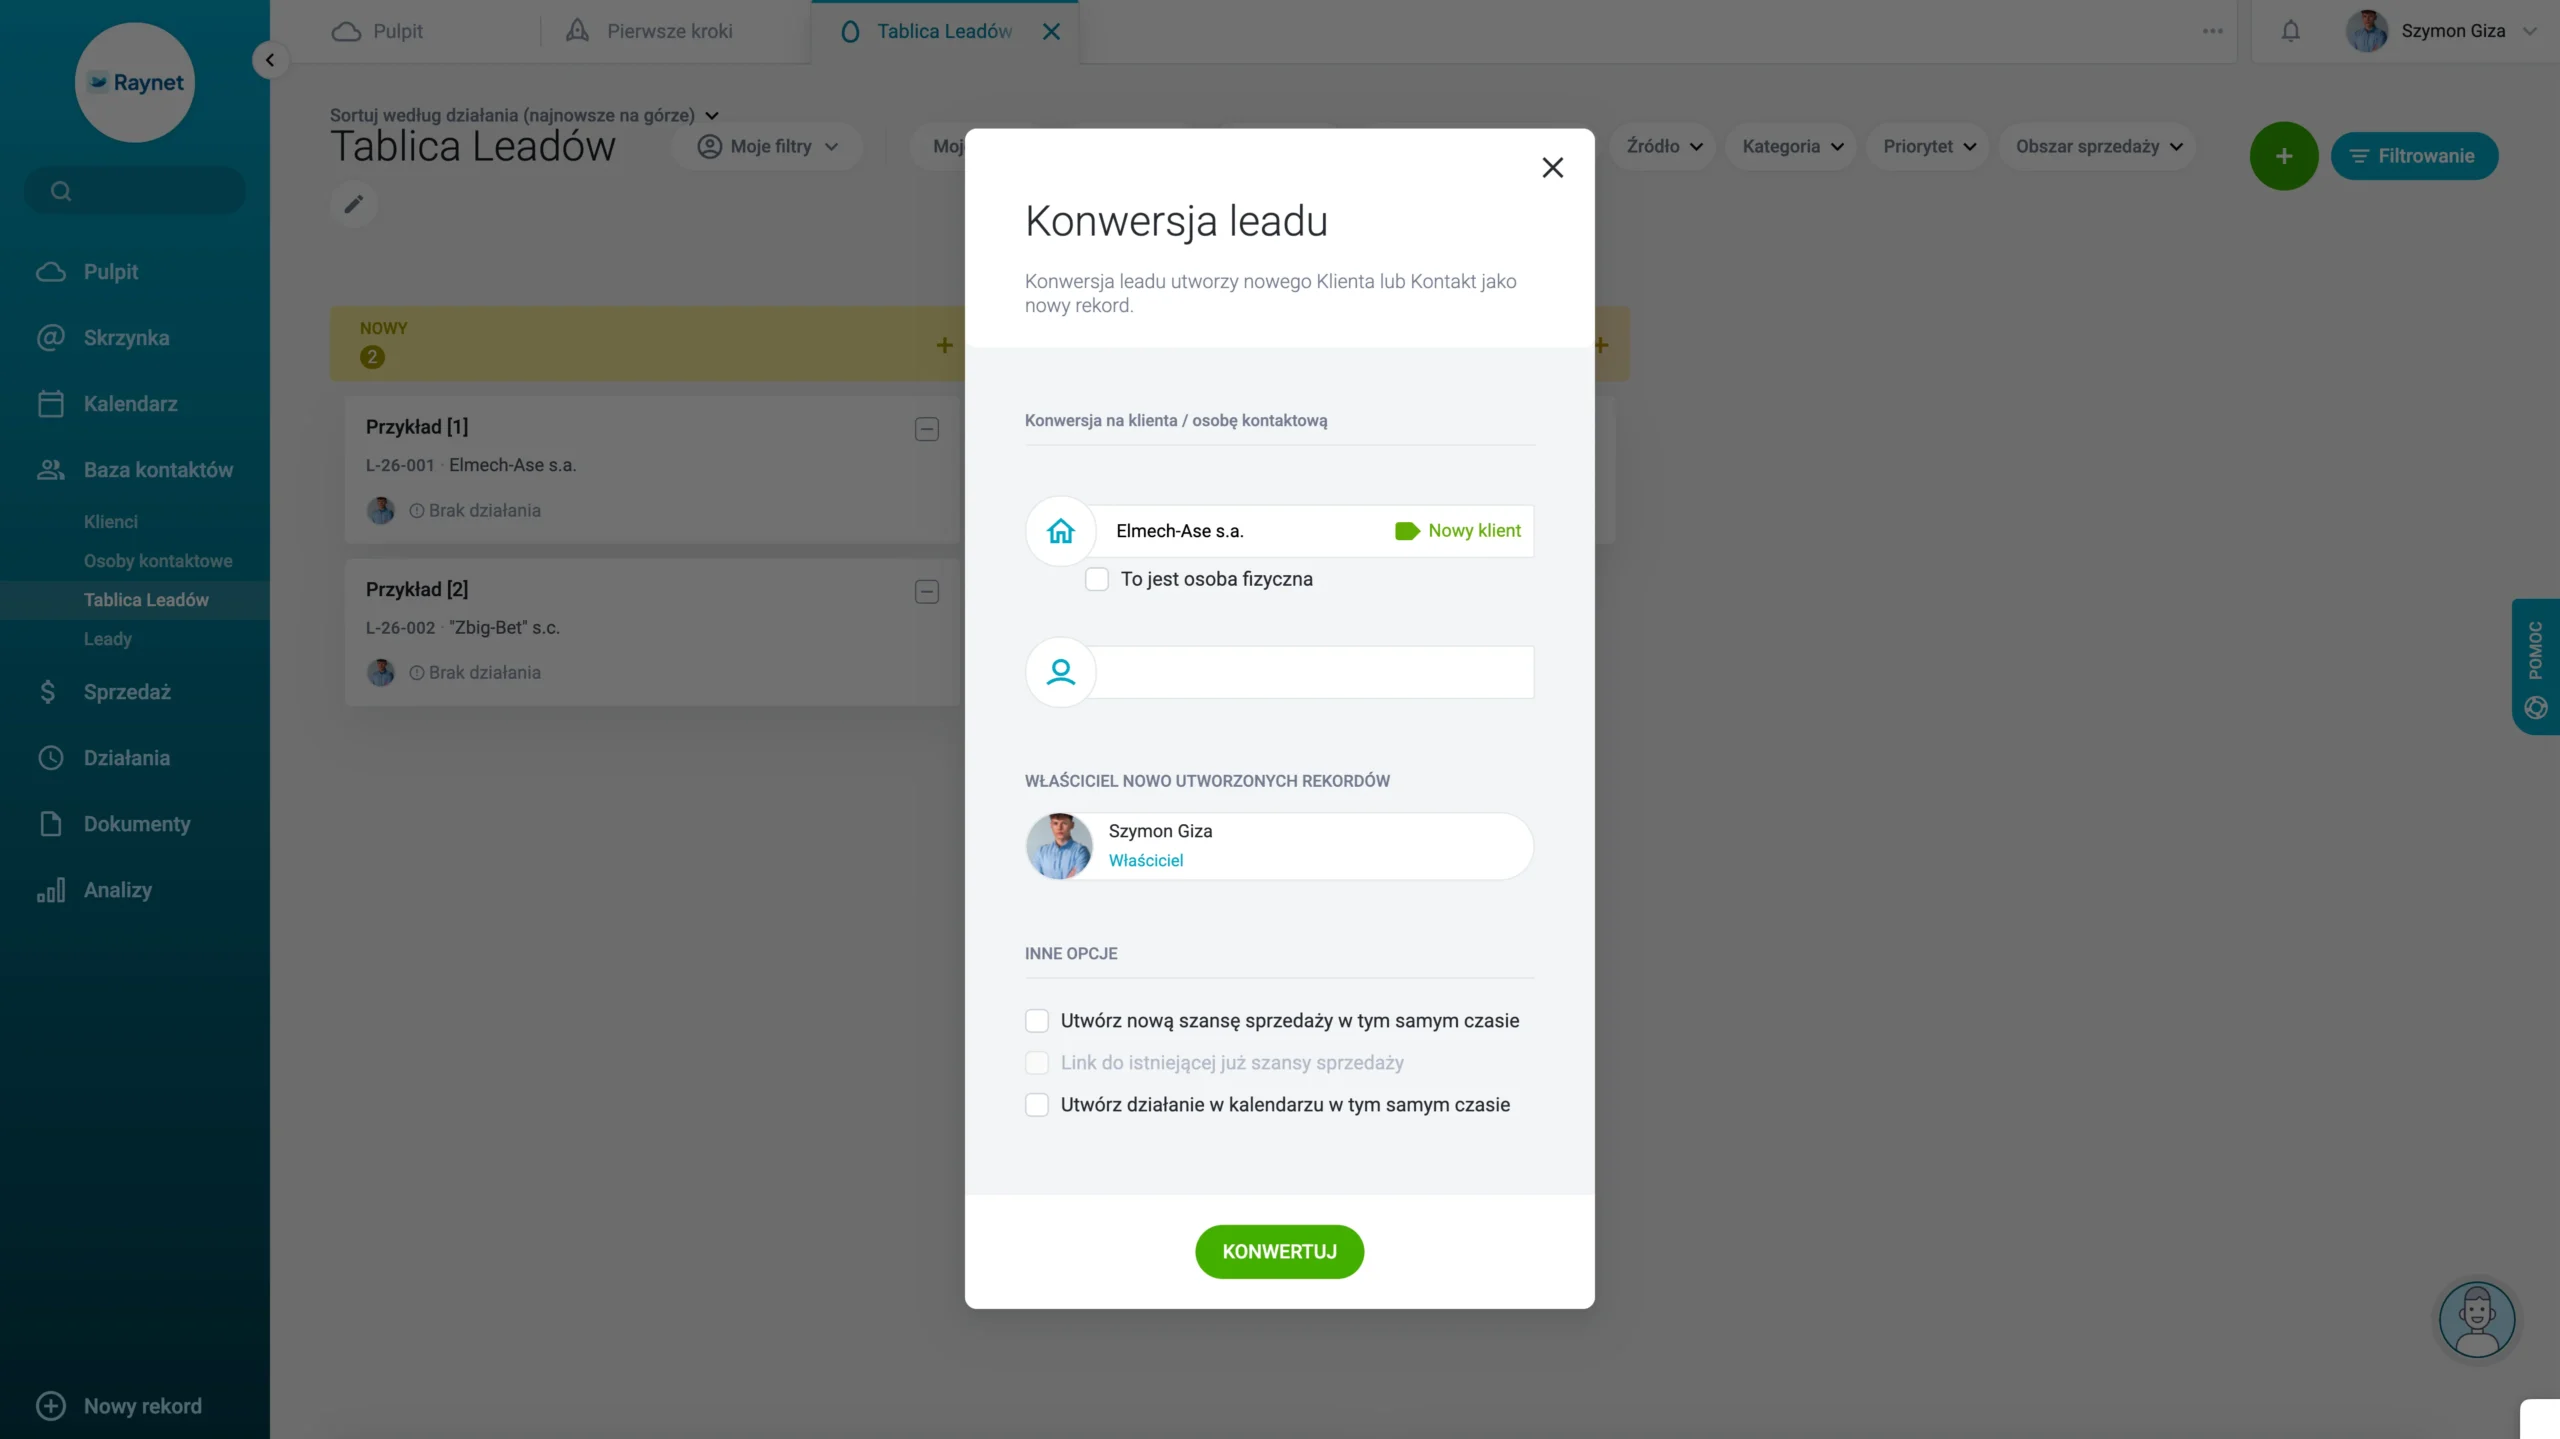Open the POMOC help side tab
The image size is (2560, 1439).
2535,667
